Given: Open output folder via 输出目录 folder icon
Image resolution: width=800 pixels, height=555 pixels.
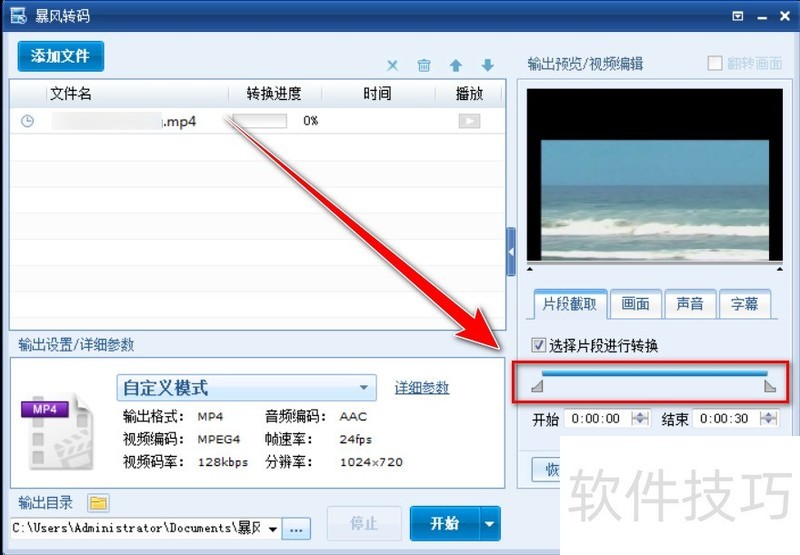Looking at the screenshot, I should coord(98,503).
